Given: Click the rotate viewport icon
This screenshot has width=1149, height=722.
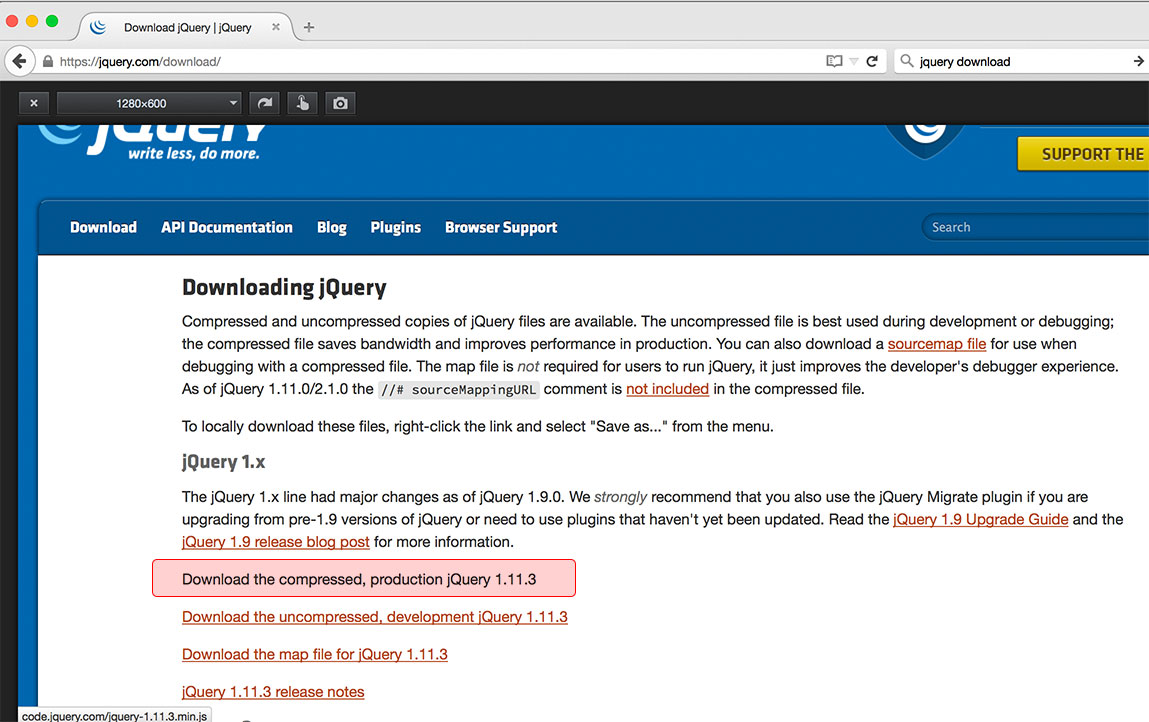Looking at the screenshot, I should click(265, 103).
